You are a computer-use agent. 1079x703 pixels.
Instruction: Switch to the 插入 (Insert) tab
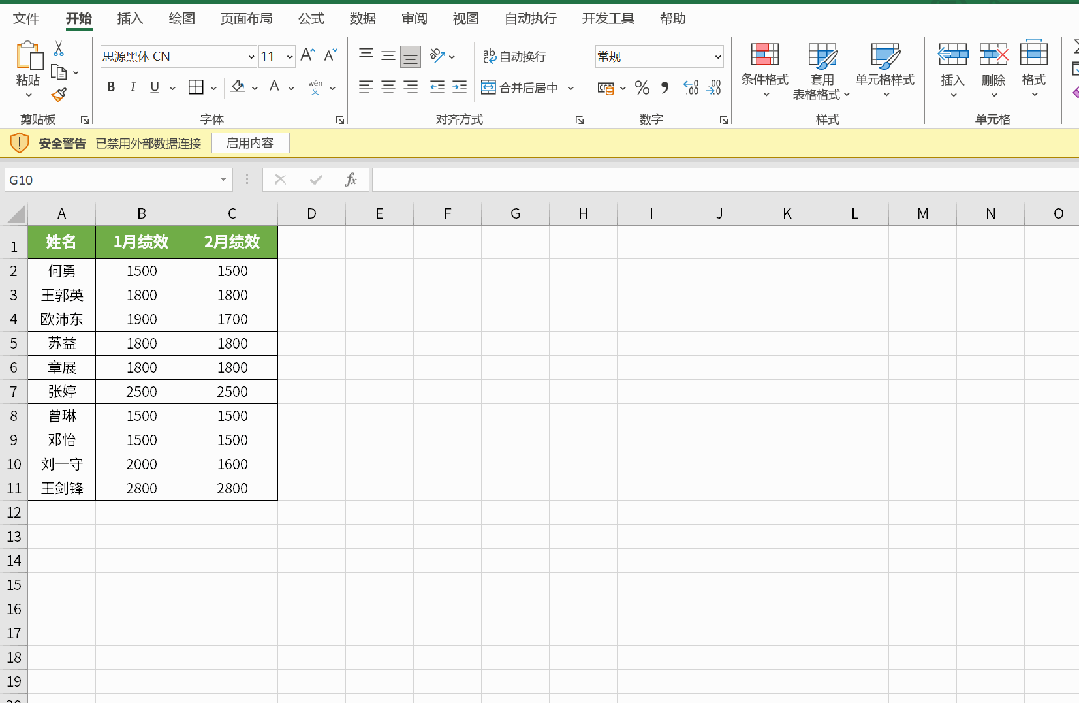coord(129,19)
